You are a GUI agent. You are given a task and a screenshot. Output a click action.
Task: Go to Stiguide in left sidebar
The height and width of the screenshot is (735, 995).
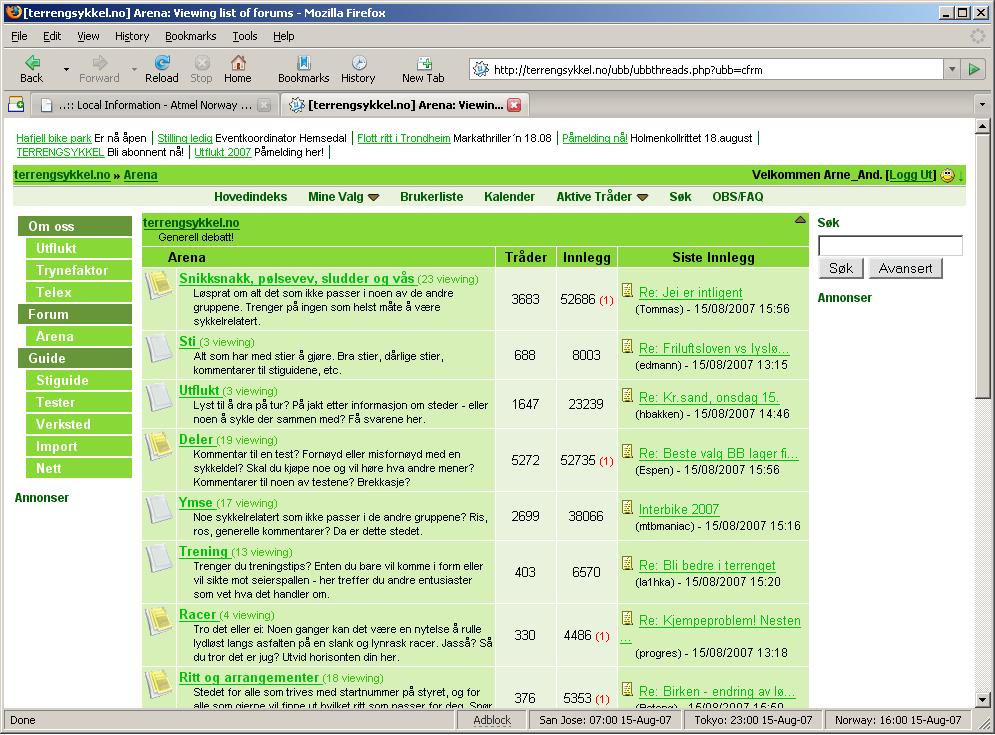click(x=79, y=380)
